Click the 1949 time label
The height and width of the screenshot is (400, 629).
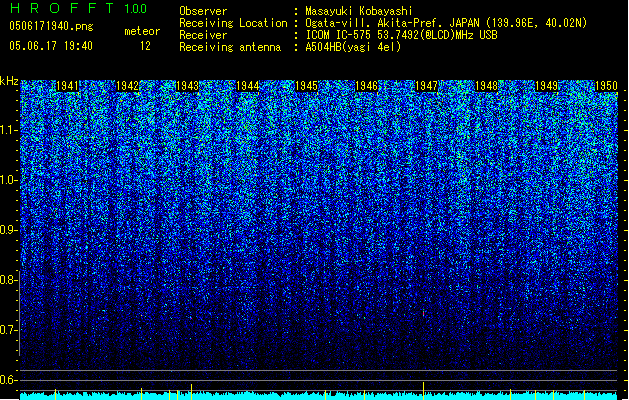pos(546,86)
